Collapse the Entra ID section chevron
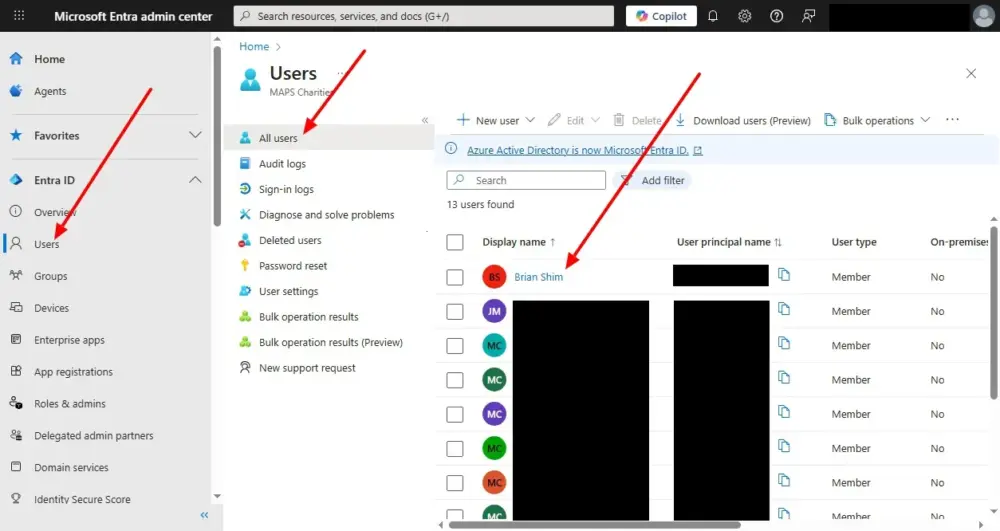The height and width of the screenshot is (531, 1000). tap(195, 180)
